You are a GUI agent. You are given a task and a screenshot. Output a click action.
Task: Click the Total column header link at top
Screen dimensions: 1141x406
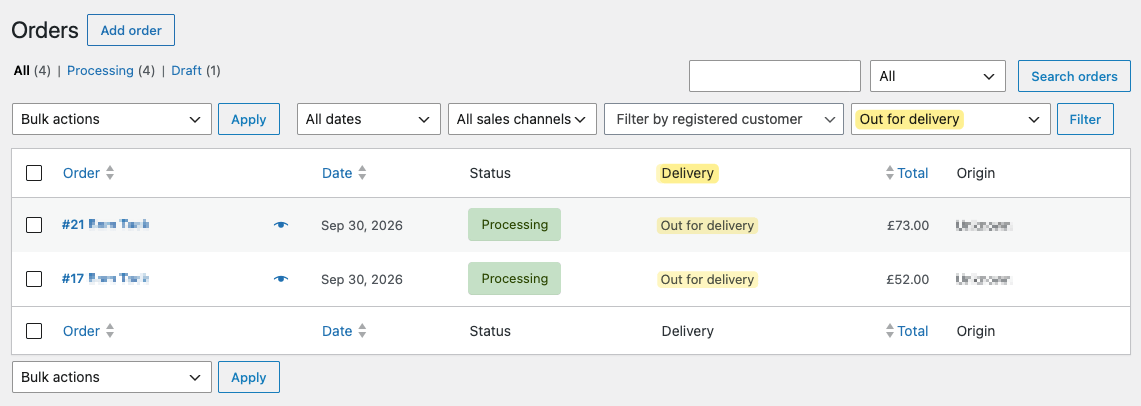913,173
